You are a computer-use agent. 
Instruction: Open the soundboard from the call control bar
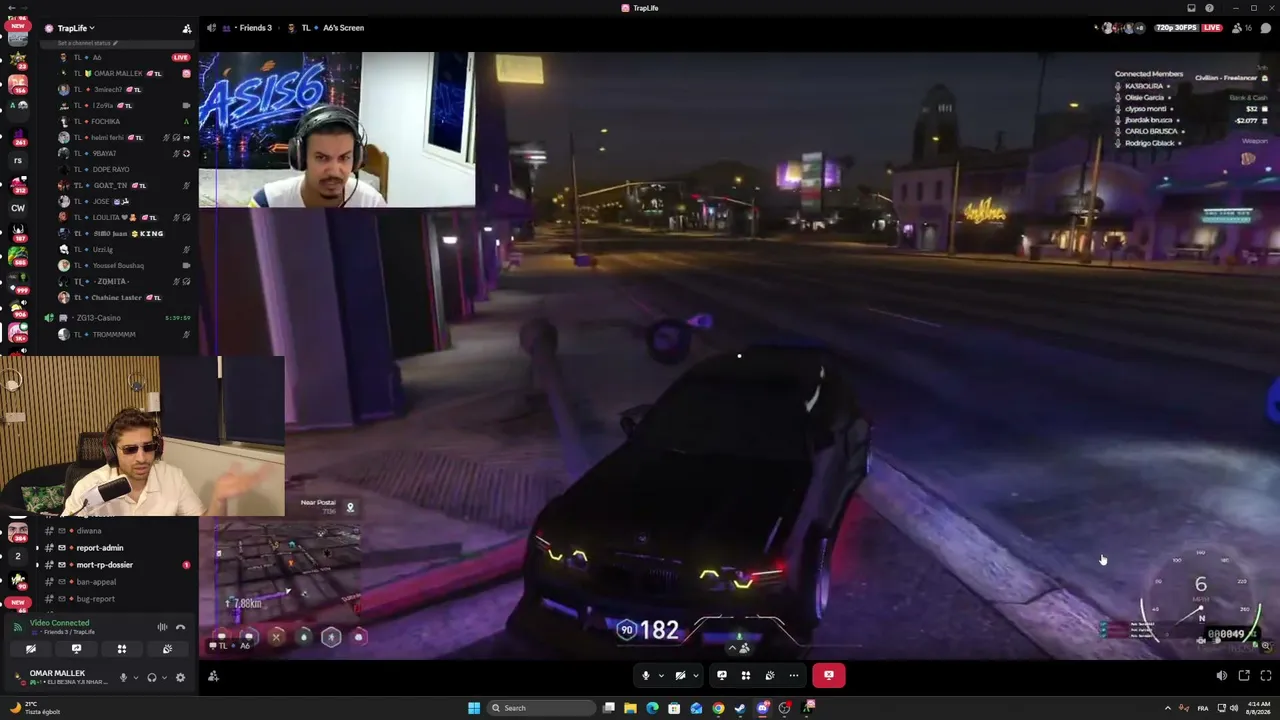pos(770,675)
